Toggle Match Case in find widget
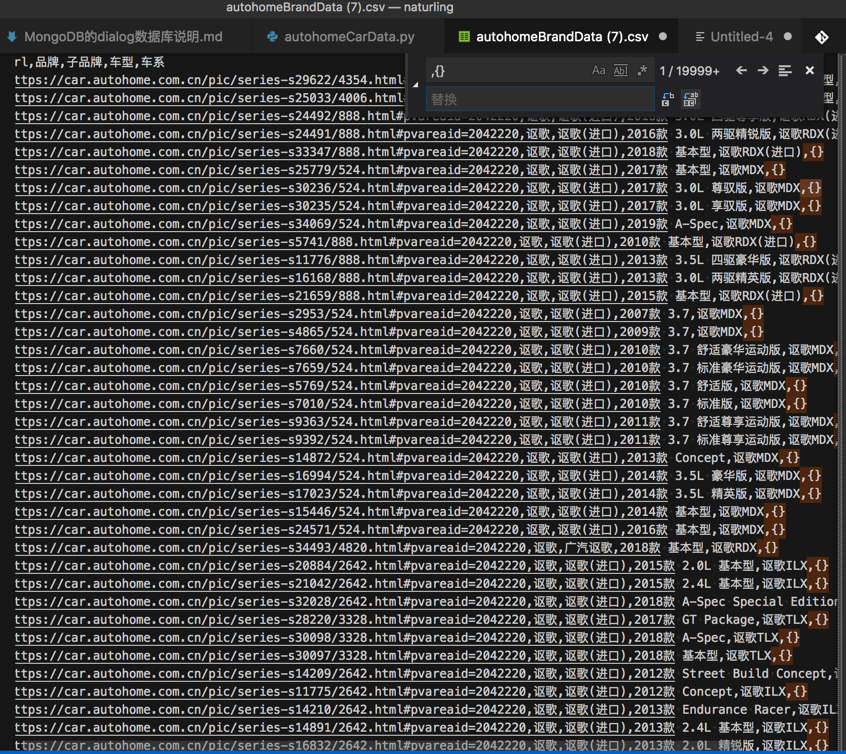Screen dimensions: 846x754 click(x=598, y=71)
